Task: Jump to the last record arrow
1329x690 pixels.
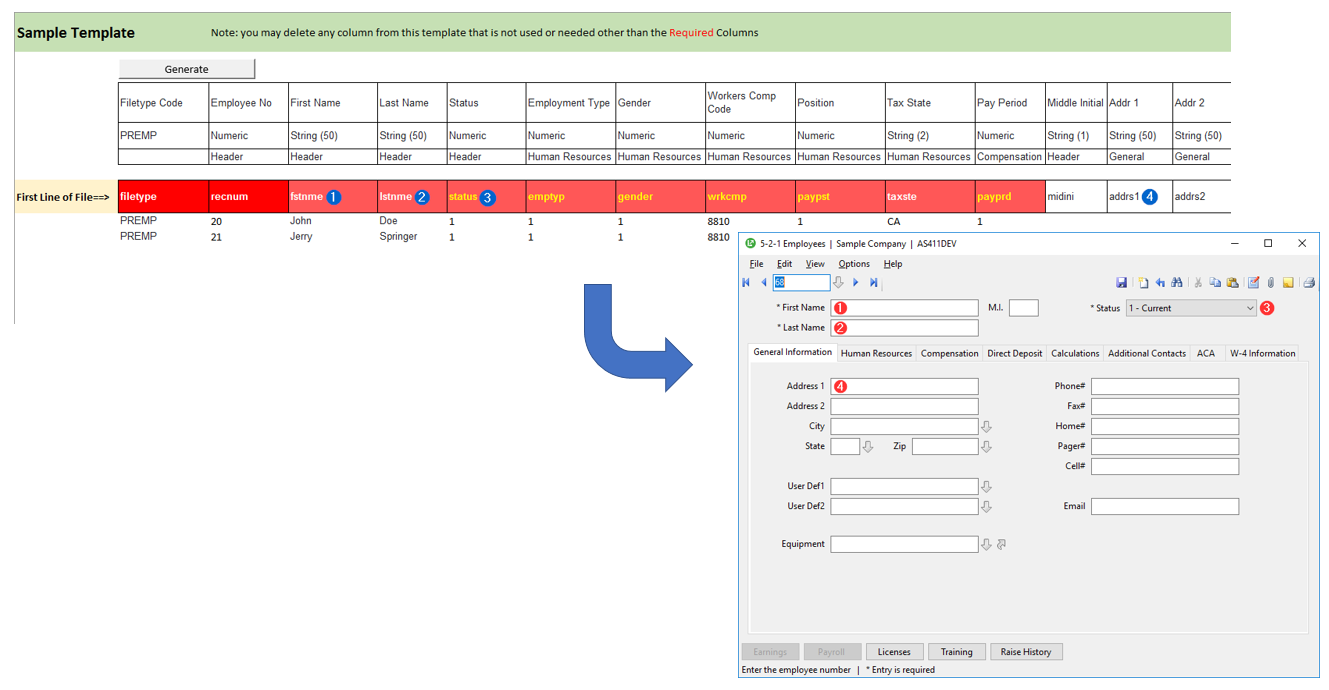Action: (873, 283)
